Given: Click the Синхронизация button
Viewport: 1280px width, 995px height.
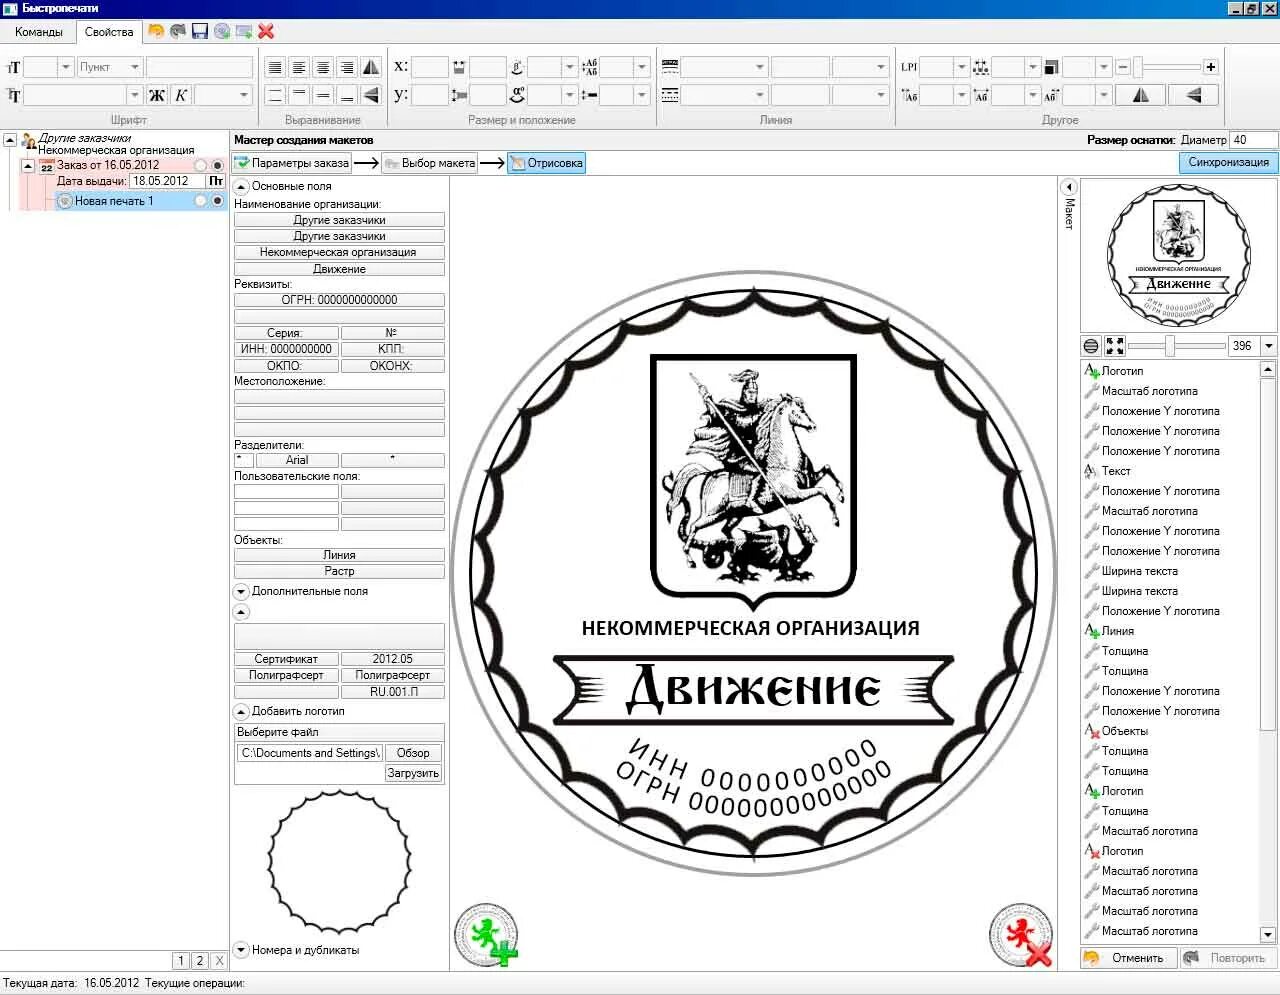Looking at the screenshot, I should tap(1228, 162).
